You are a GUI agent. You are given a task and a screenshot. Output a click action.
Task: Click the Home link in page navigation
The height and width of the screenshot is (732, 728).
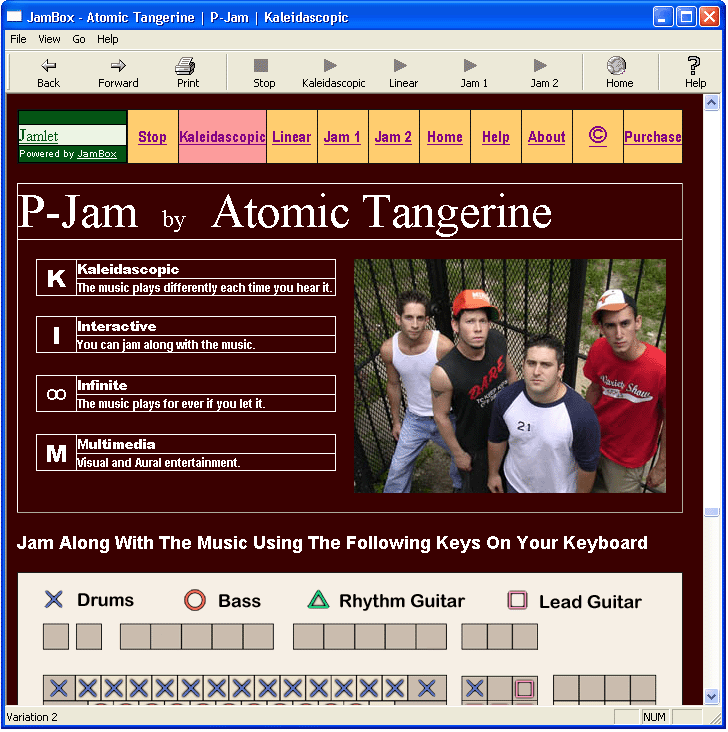(445, 137)
